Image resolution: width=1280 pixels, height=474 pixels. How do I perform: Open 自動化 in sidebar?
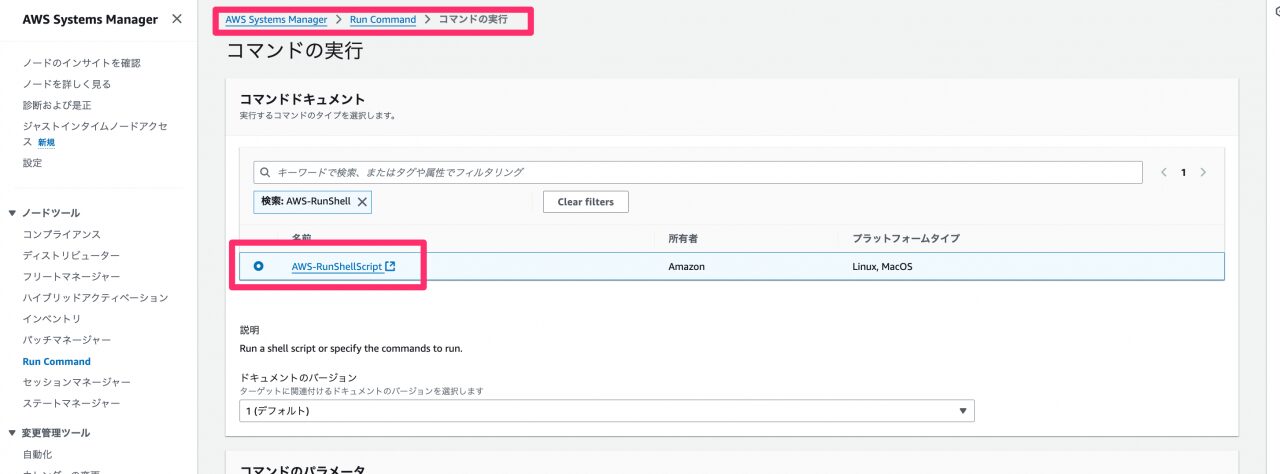[x=38, y=454]
